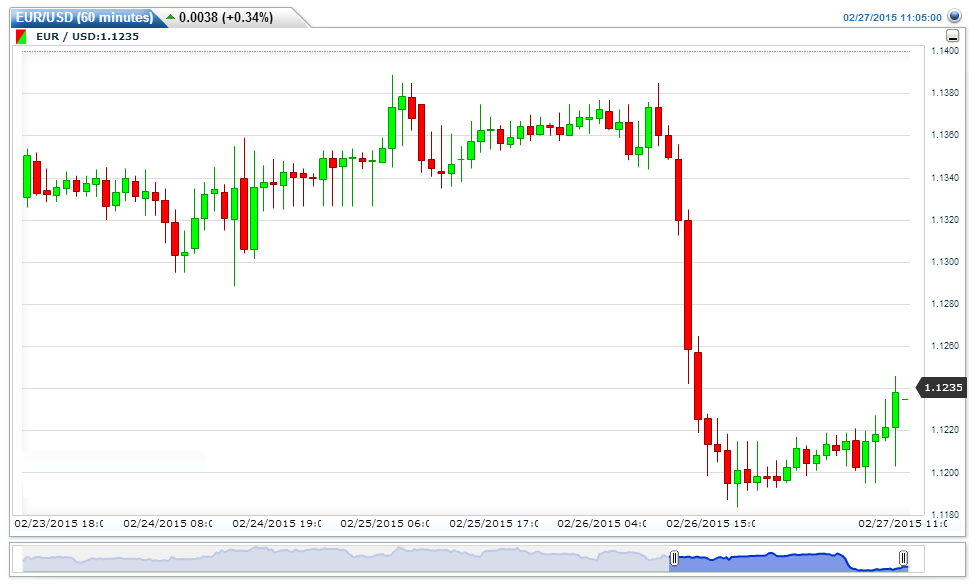This screenshot has height=585, width=976.
Task: Click the 1.1380 price axis label
Action: click(x=945, y=93)
